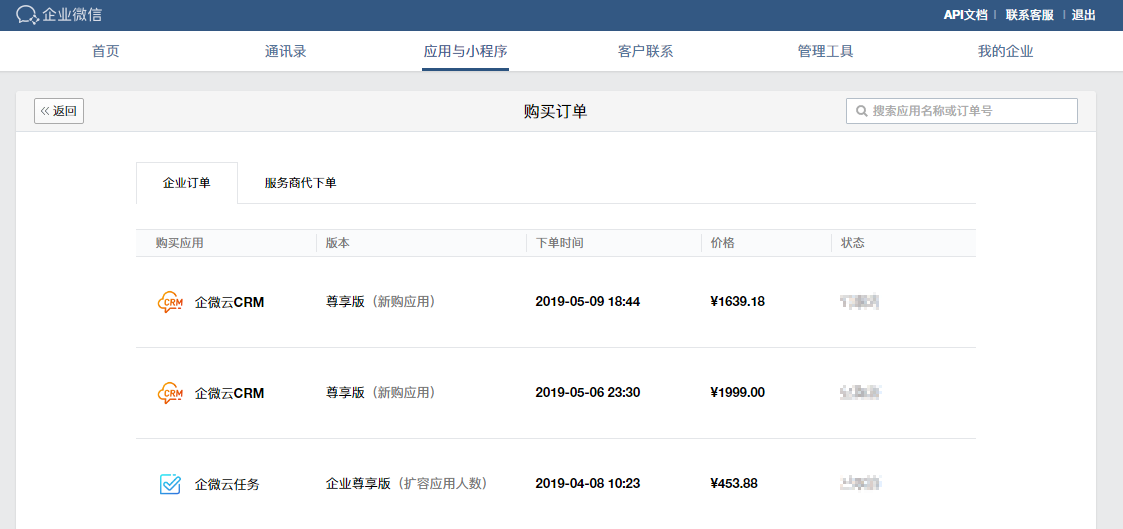Click the 状态 column header
Image resolution: width=1123 pixels, height=529 pixels.
[852, 243]
